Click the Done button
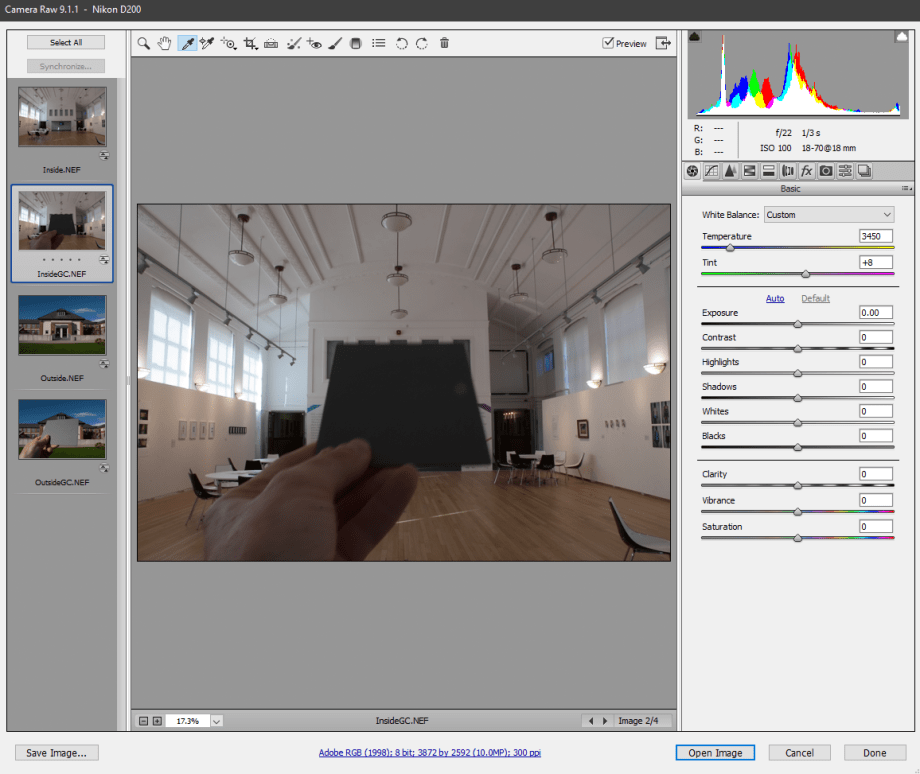The width and height of the screenshot is (920, 774). (874, 753)
